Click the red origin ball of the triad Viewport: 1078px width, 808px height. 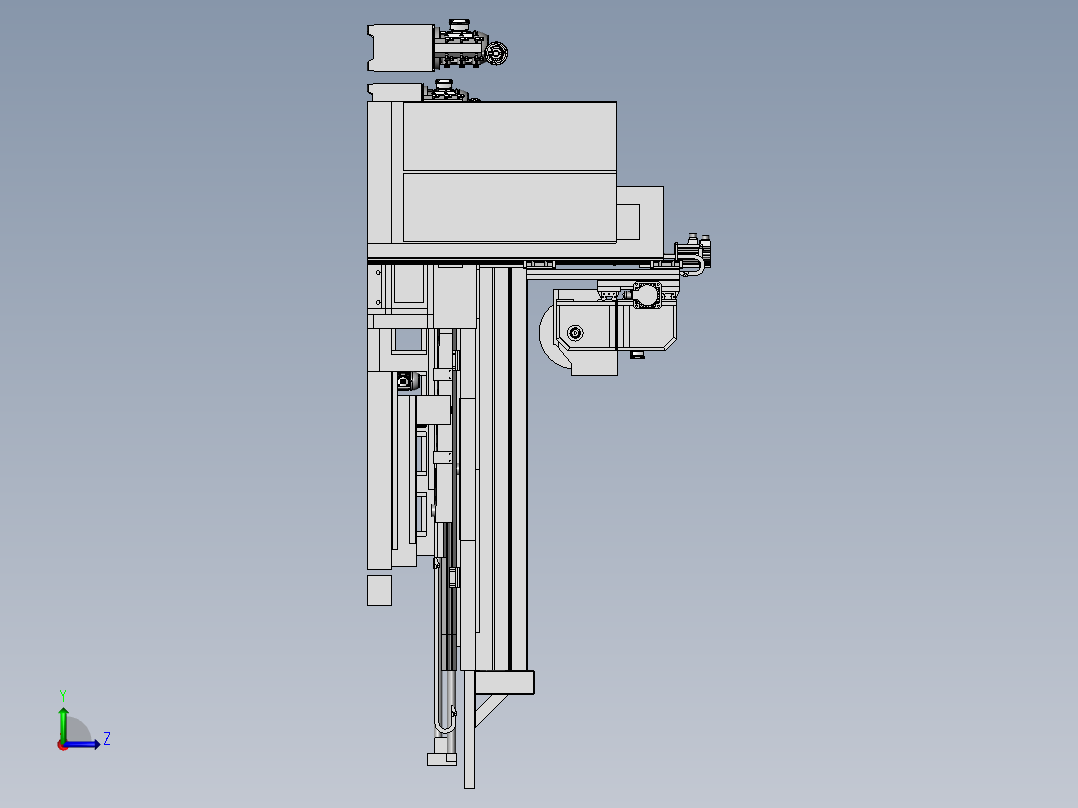click(63, 746)
